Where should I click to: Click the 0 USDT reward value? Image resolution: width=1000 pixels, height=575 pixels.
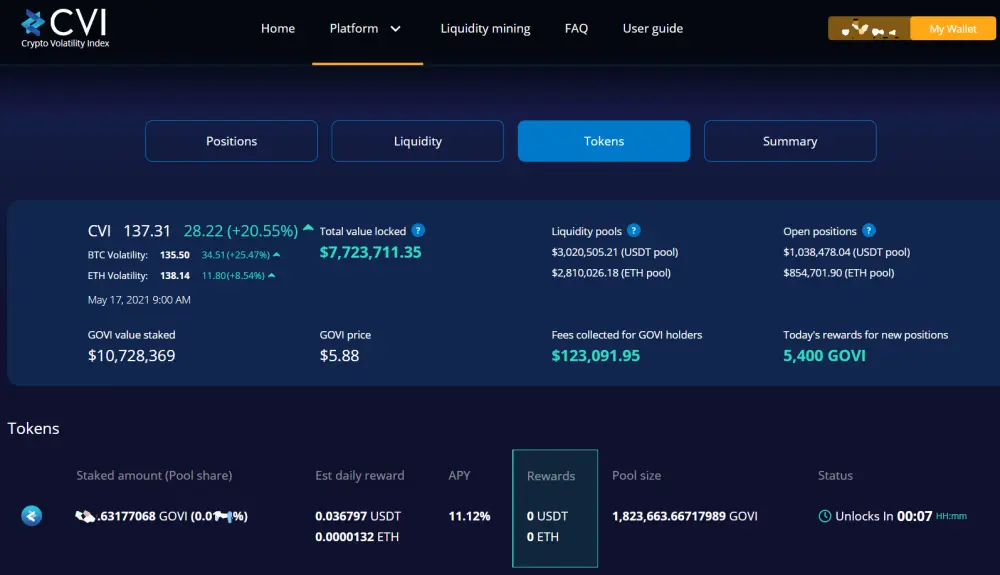point(547,516)
